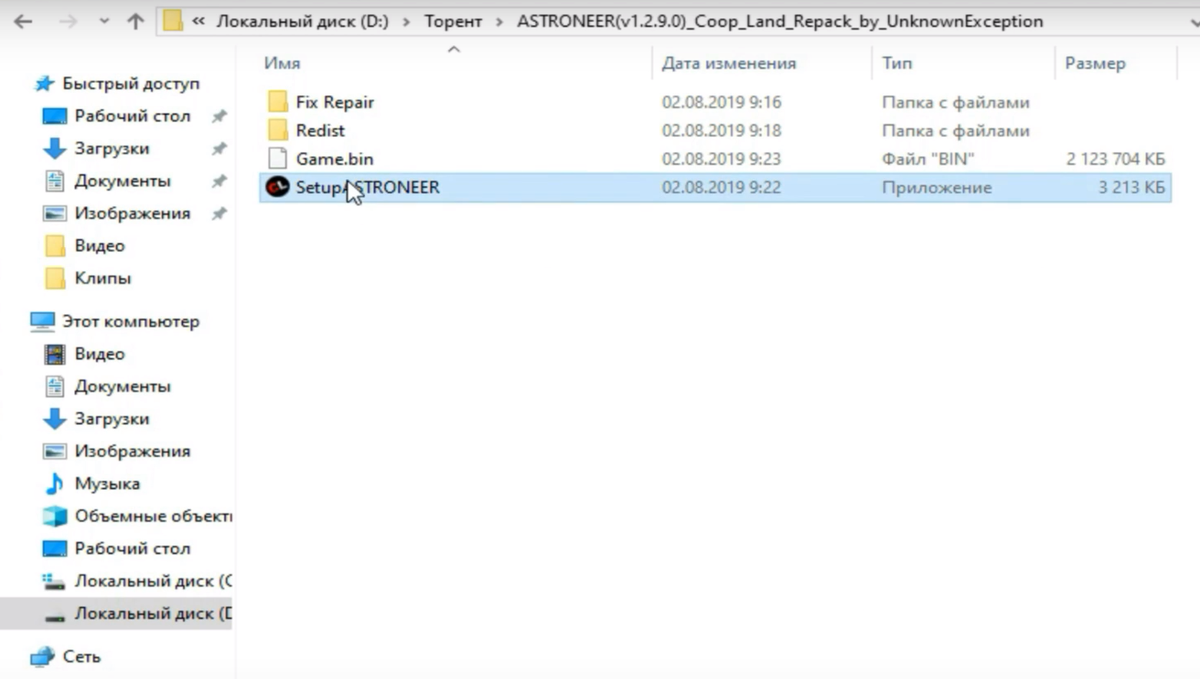Select the Fix Repair folder icon
Screen dimensions: 1200x679
278,102
